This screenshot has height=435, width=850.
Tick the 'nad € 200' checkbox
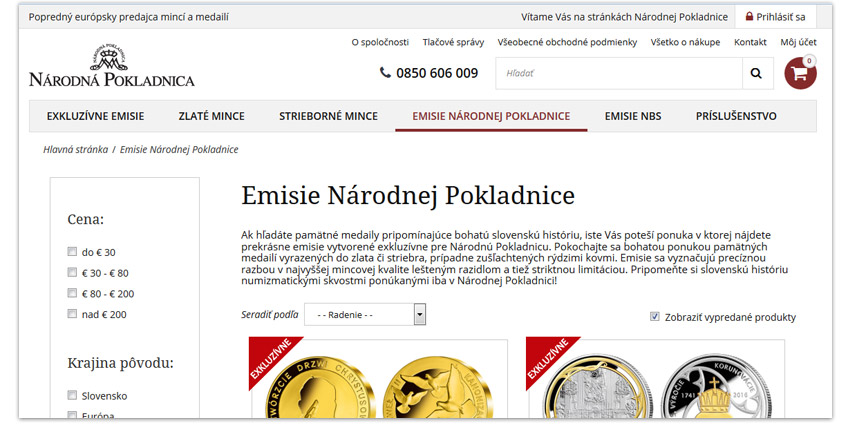72,314
